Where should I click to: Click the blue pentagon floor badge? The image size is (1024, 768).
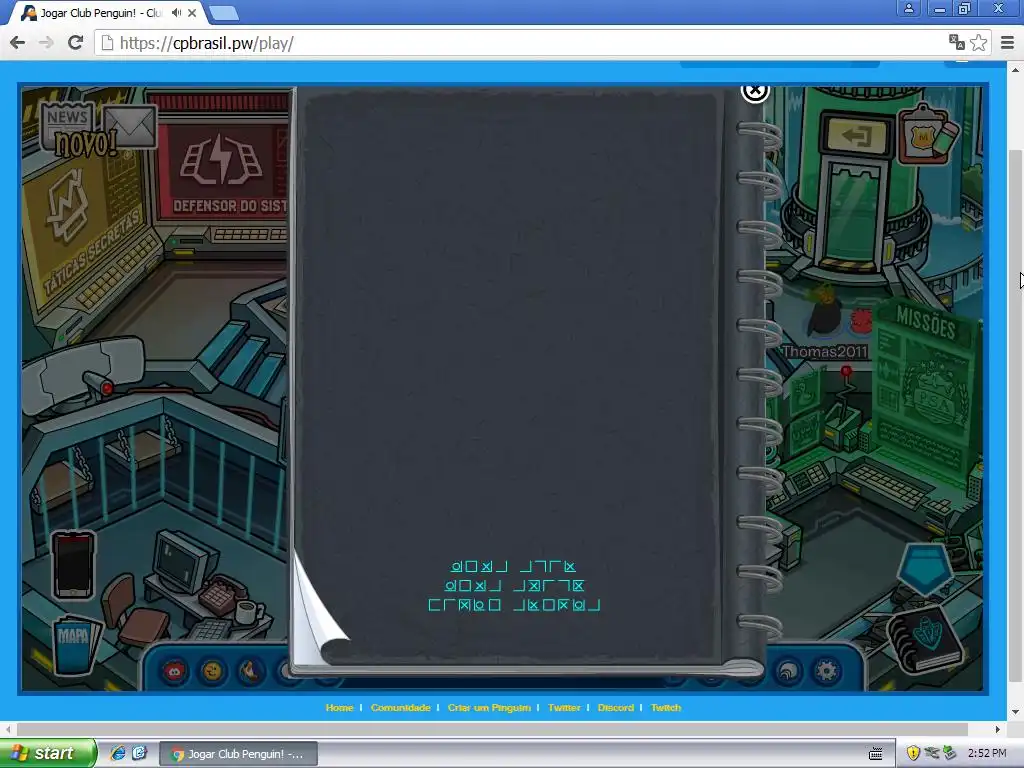tap(925, 568)
